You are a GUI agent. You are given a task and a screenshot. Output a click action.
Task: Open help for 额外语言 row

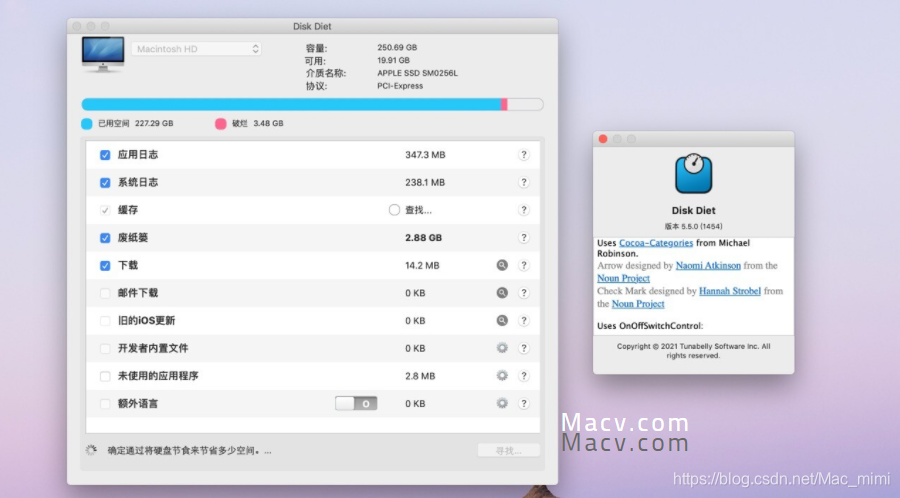click(x=523, y=403)
